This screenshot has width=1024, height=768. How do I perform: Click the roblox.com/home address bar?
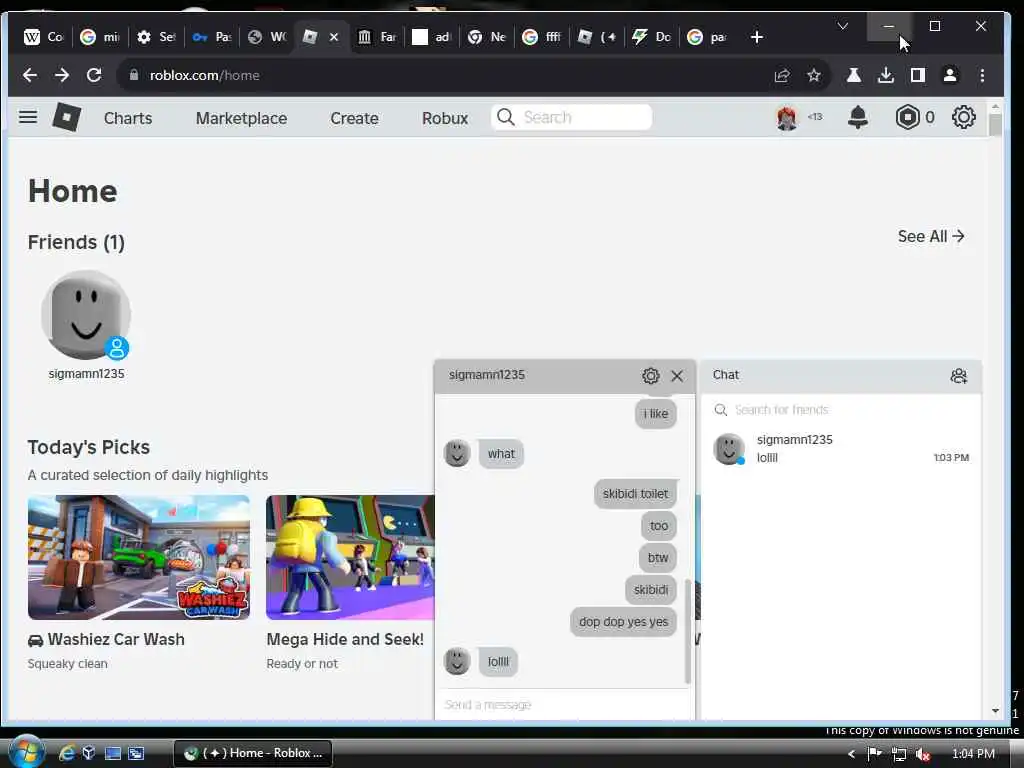[444, 75]
